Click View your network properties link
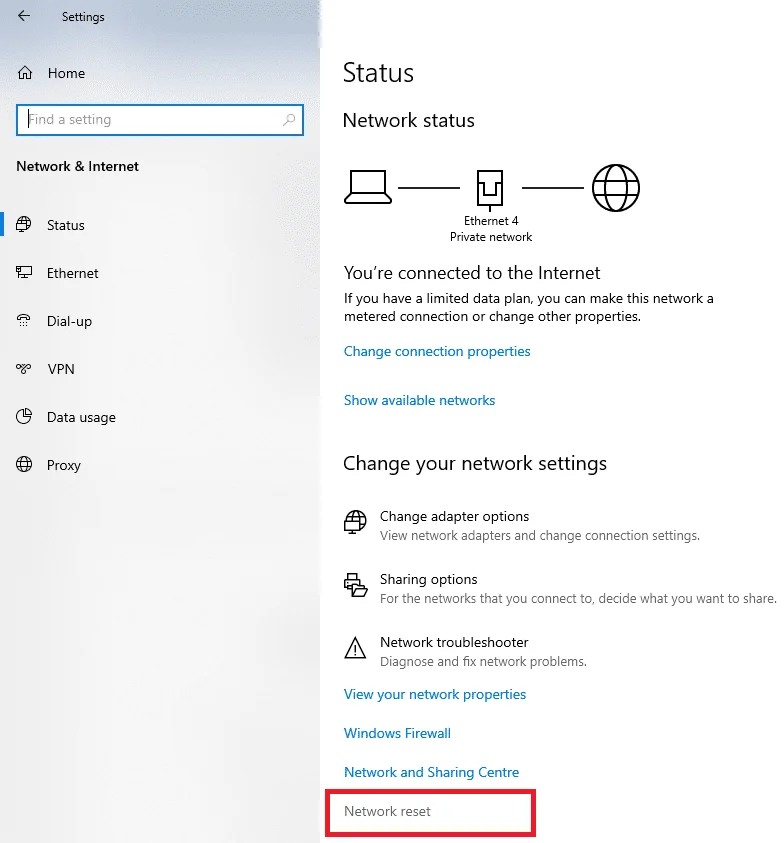The width and height of the screenshot is (784, 843). pos(434,694)
